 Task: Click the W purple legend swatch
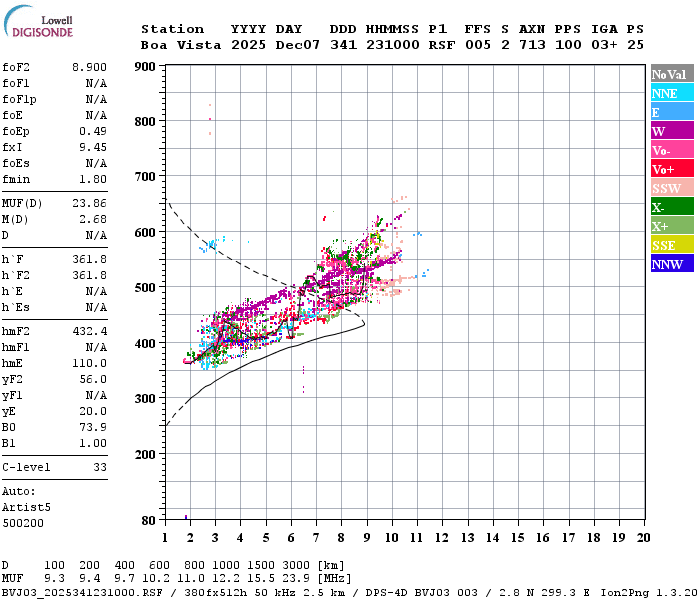point(672,131)
